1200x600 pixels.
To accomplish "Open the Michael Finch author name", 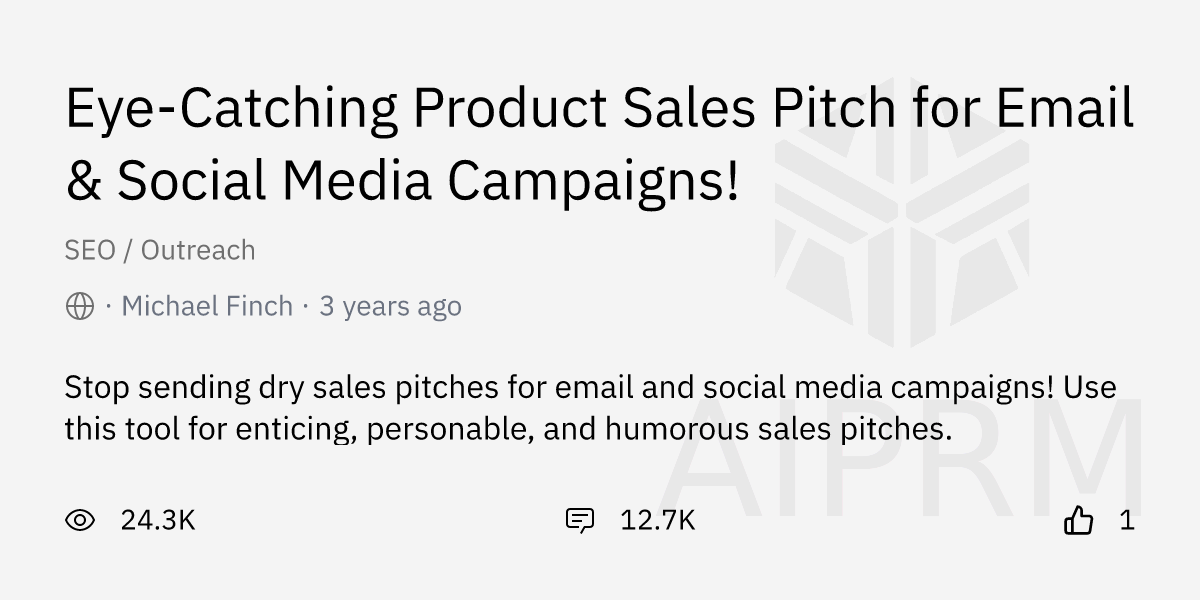I will point(207,306).
